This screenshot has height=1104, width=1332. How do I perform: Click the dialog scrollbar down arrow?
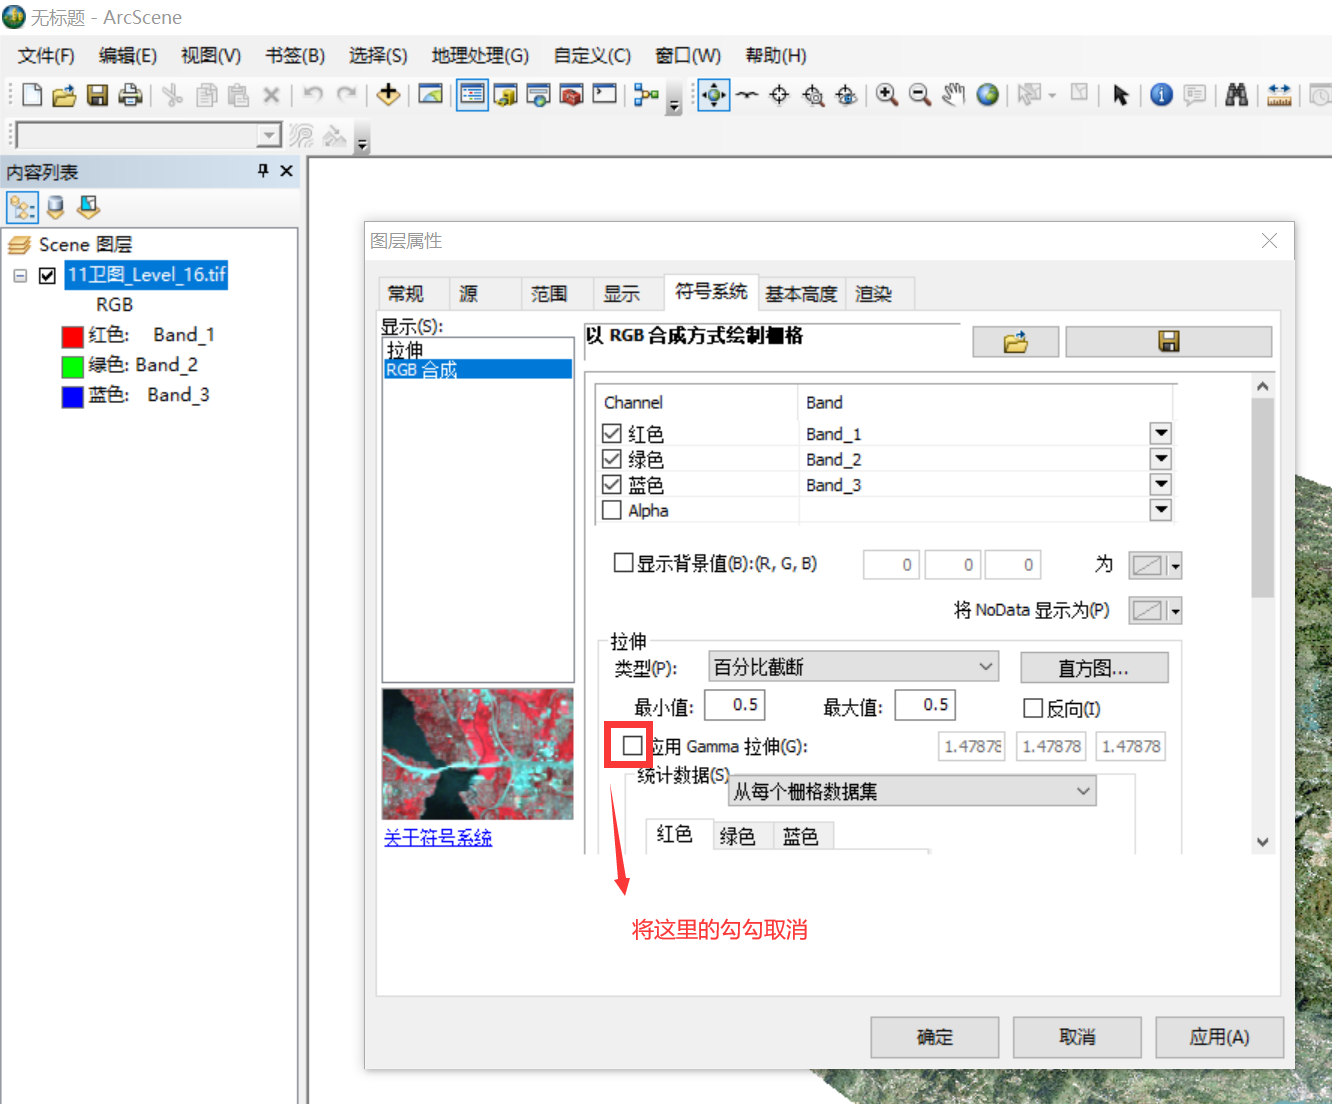coord(1262,841)
